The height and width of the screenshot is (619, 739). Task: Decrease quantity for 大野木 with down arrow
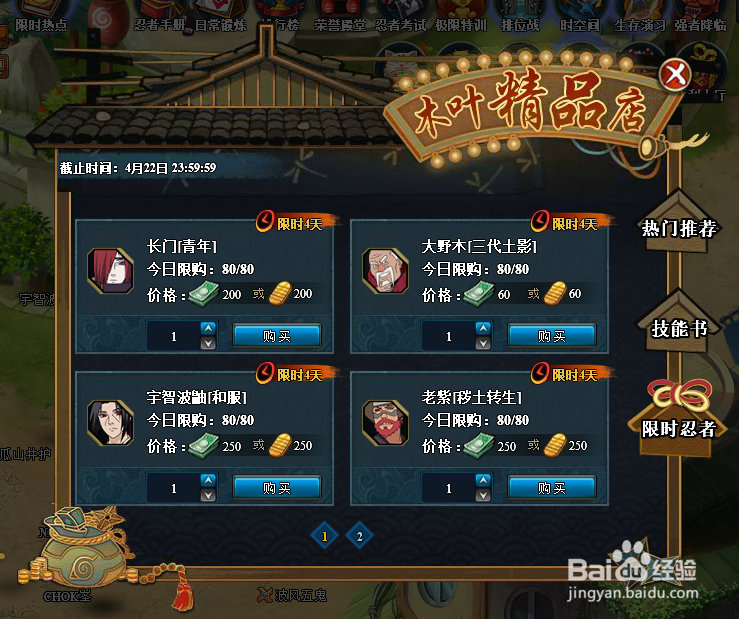coord(483,343)
